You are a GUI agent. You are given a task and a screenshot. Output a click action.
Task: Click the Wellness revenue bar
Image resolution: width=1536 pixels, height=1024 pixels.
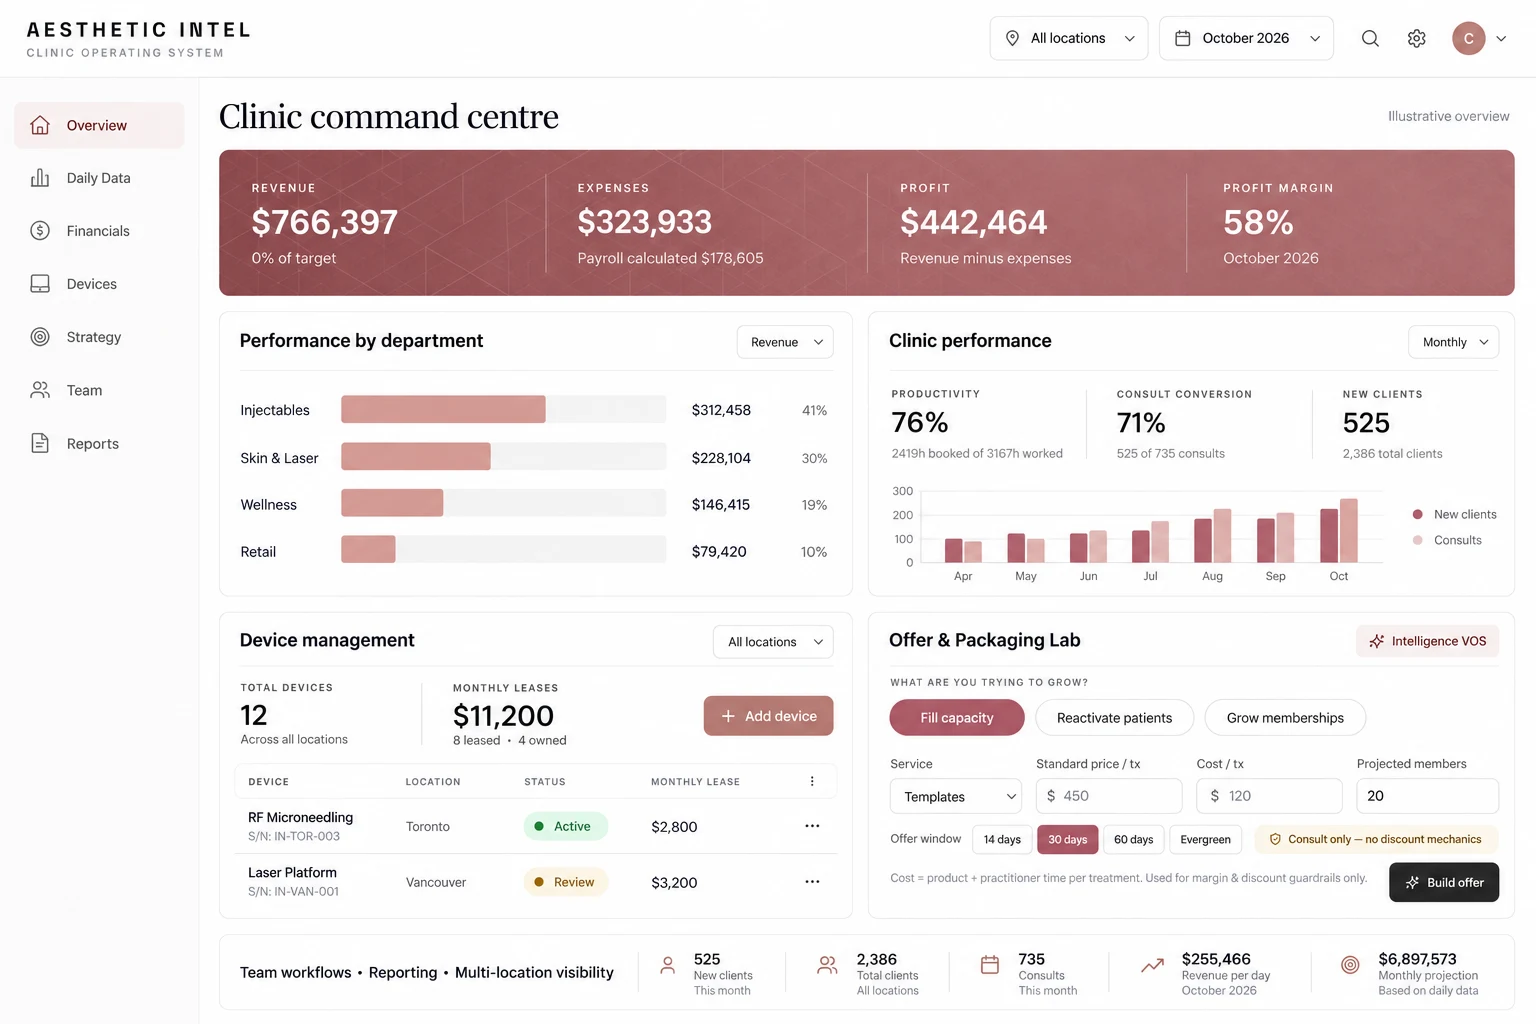[x=392, y=503]
